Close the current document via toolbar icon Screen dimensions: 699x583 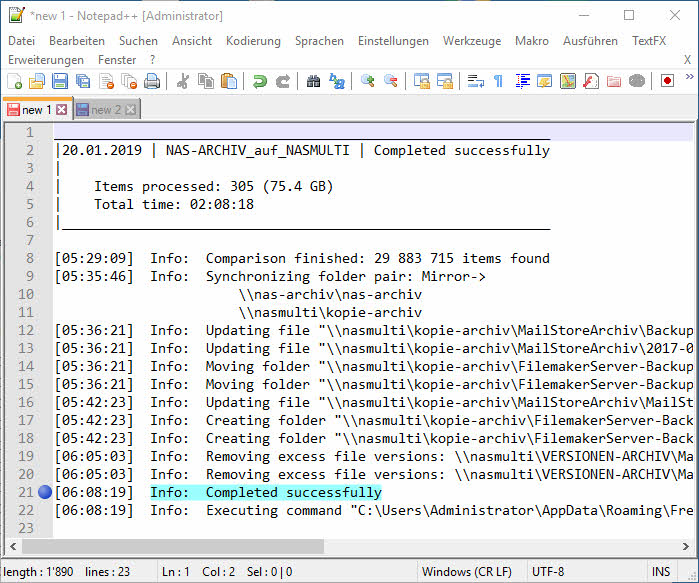click(x=107, y=81)
